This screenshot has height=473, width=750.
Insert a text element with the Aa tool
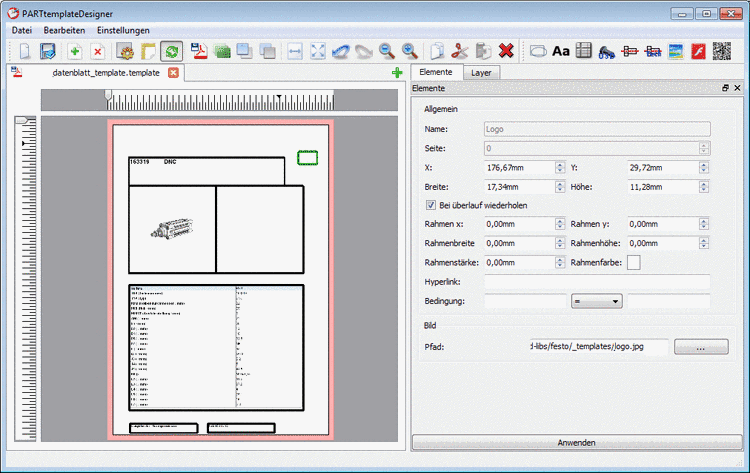click(x=561, y=51)
